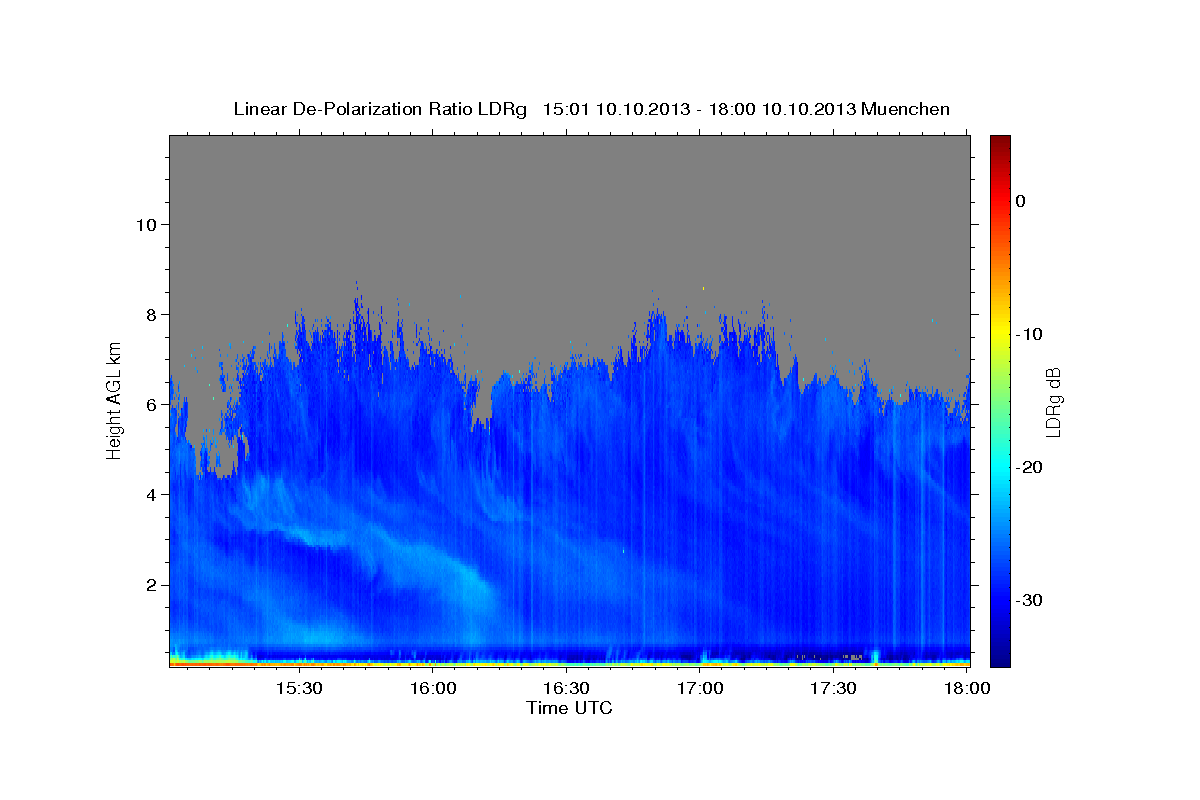Click the start time '15:01 10.10.2013' in title
Screen dimensions: 1200x800
[x=616, y=109]
